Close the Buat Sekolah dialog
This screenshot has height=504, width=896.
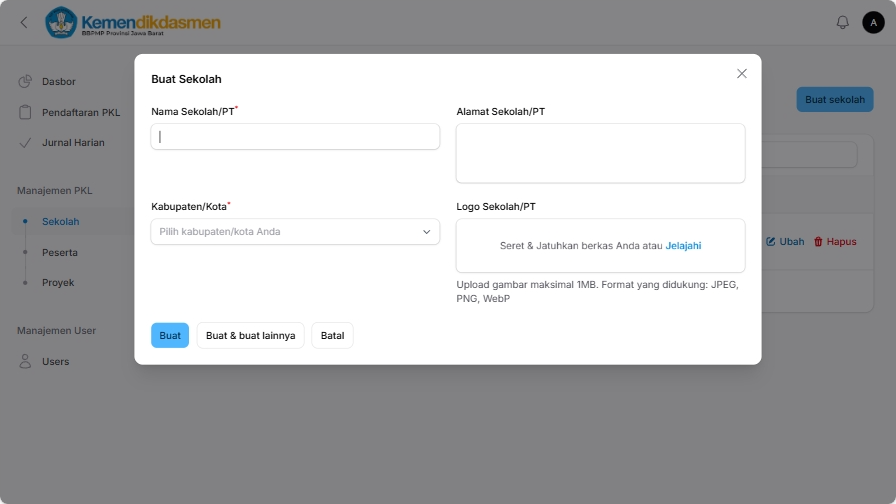pyautogui.click(x=741, y=74)
